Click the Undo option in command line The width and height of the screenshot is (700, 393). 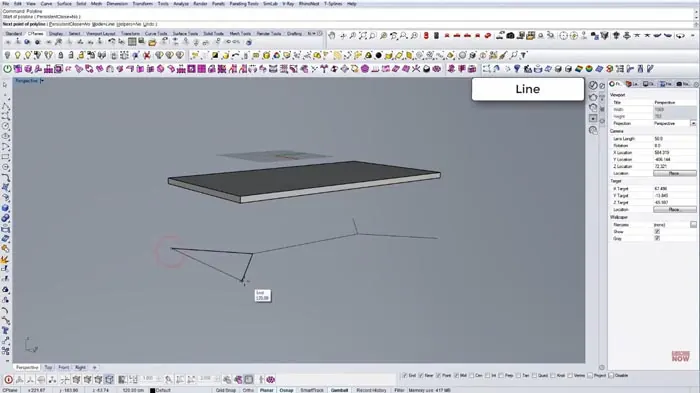click(x=149, y=24)
